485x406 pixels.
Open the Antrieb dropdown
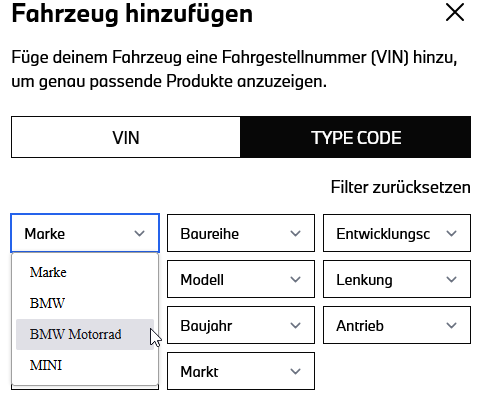point(397,325)
